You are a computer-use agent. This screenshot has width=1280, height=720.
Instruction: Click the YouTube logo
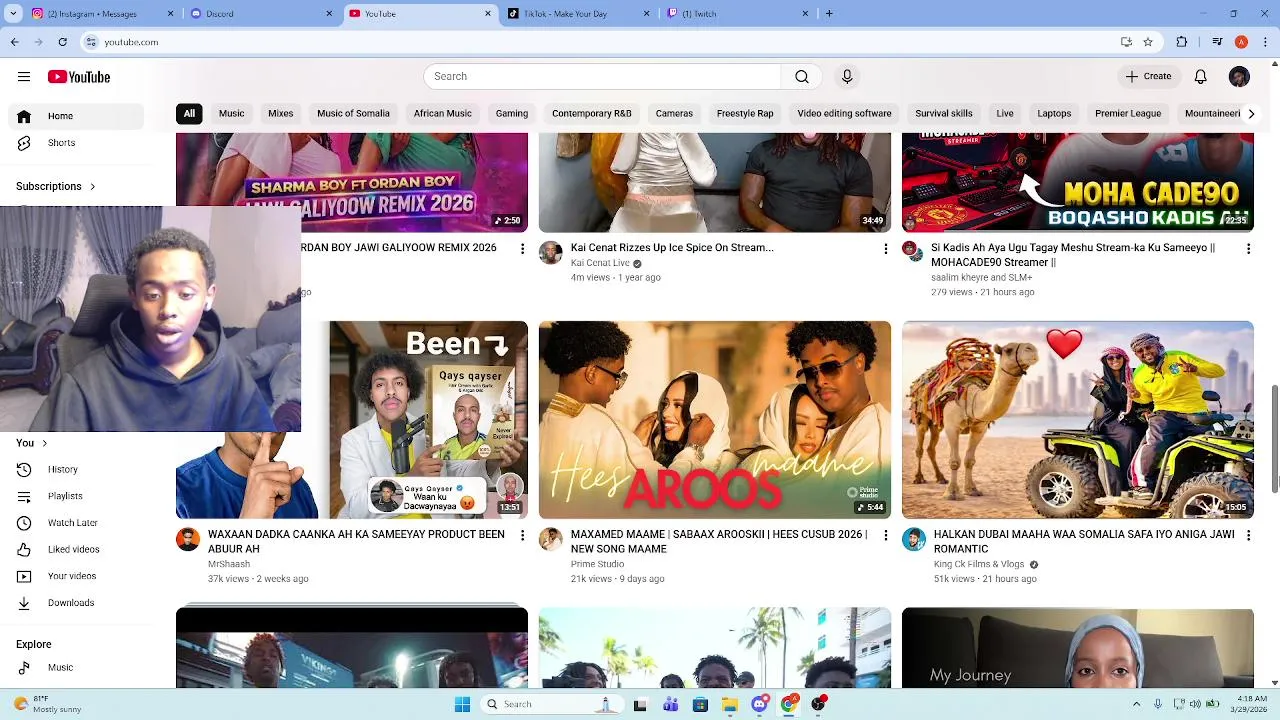pos(79,77)
